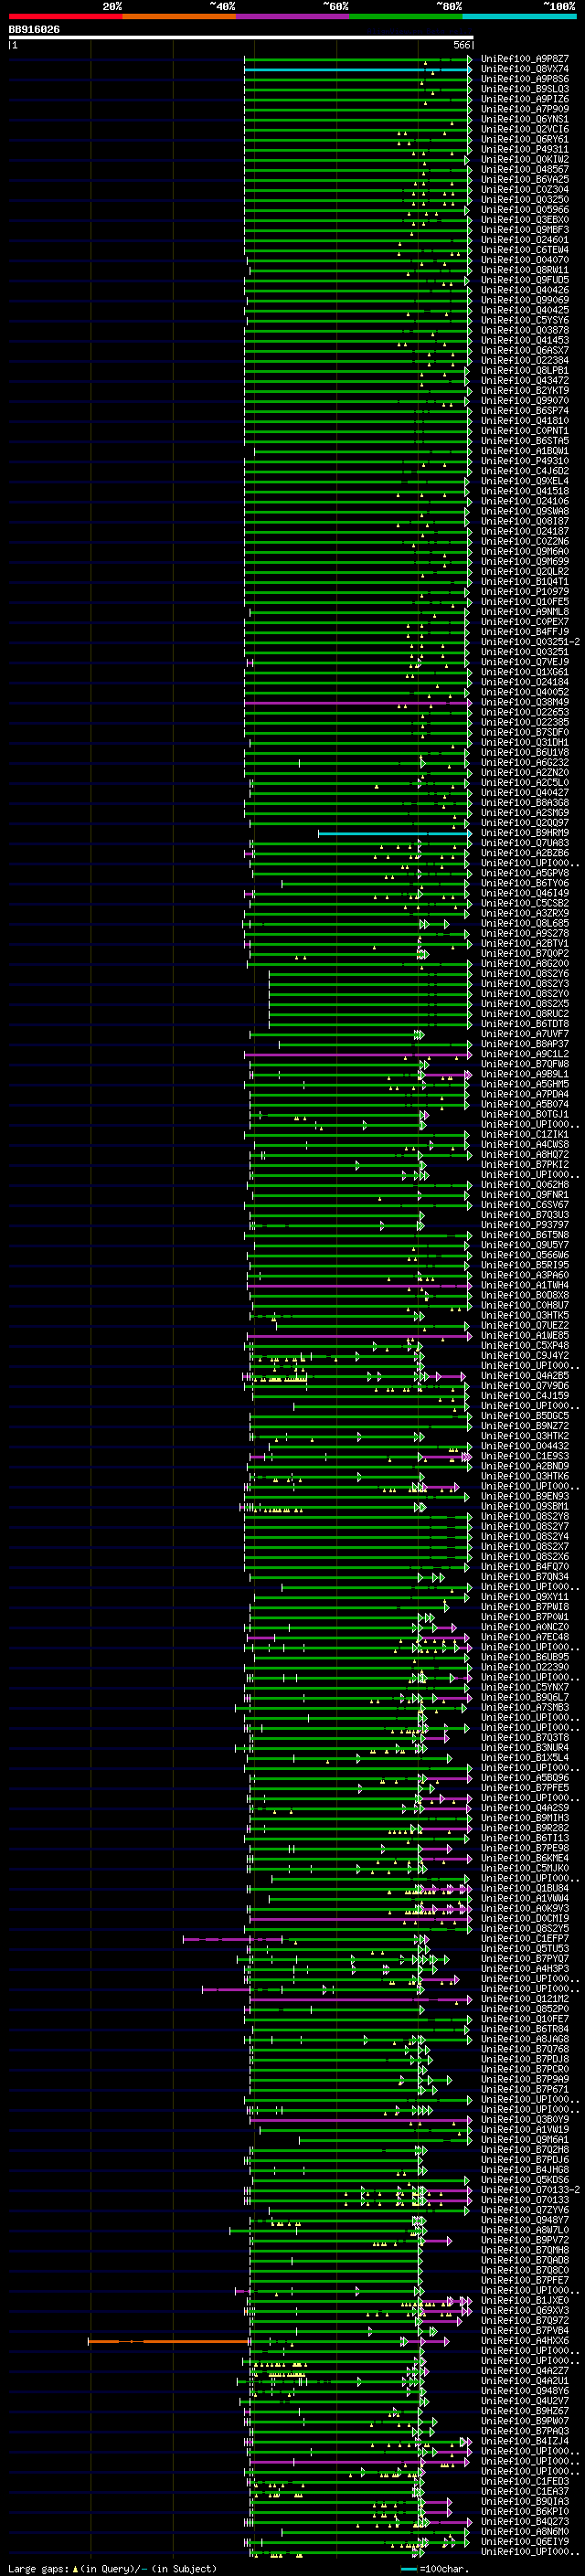
Task: Open hit UniRef100_Q8VX74
Action: tap(525, 69)
